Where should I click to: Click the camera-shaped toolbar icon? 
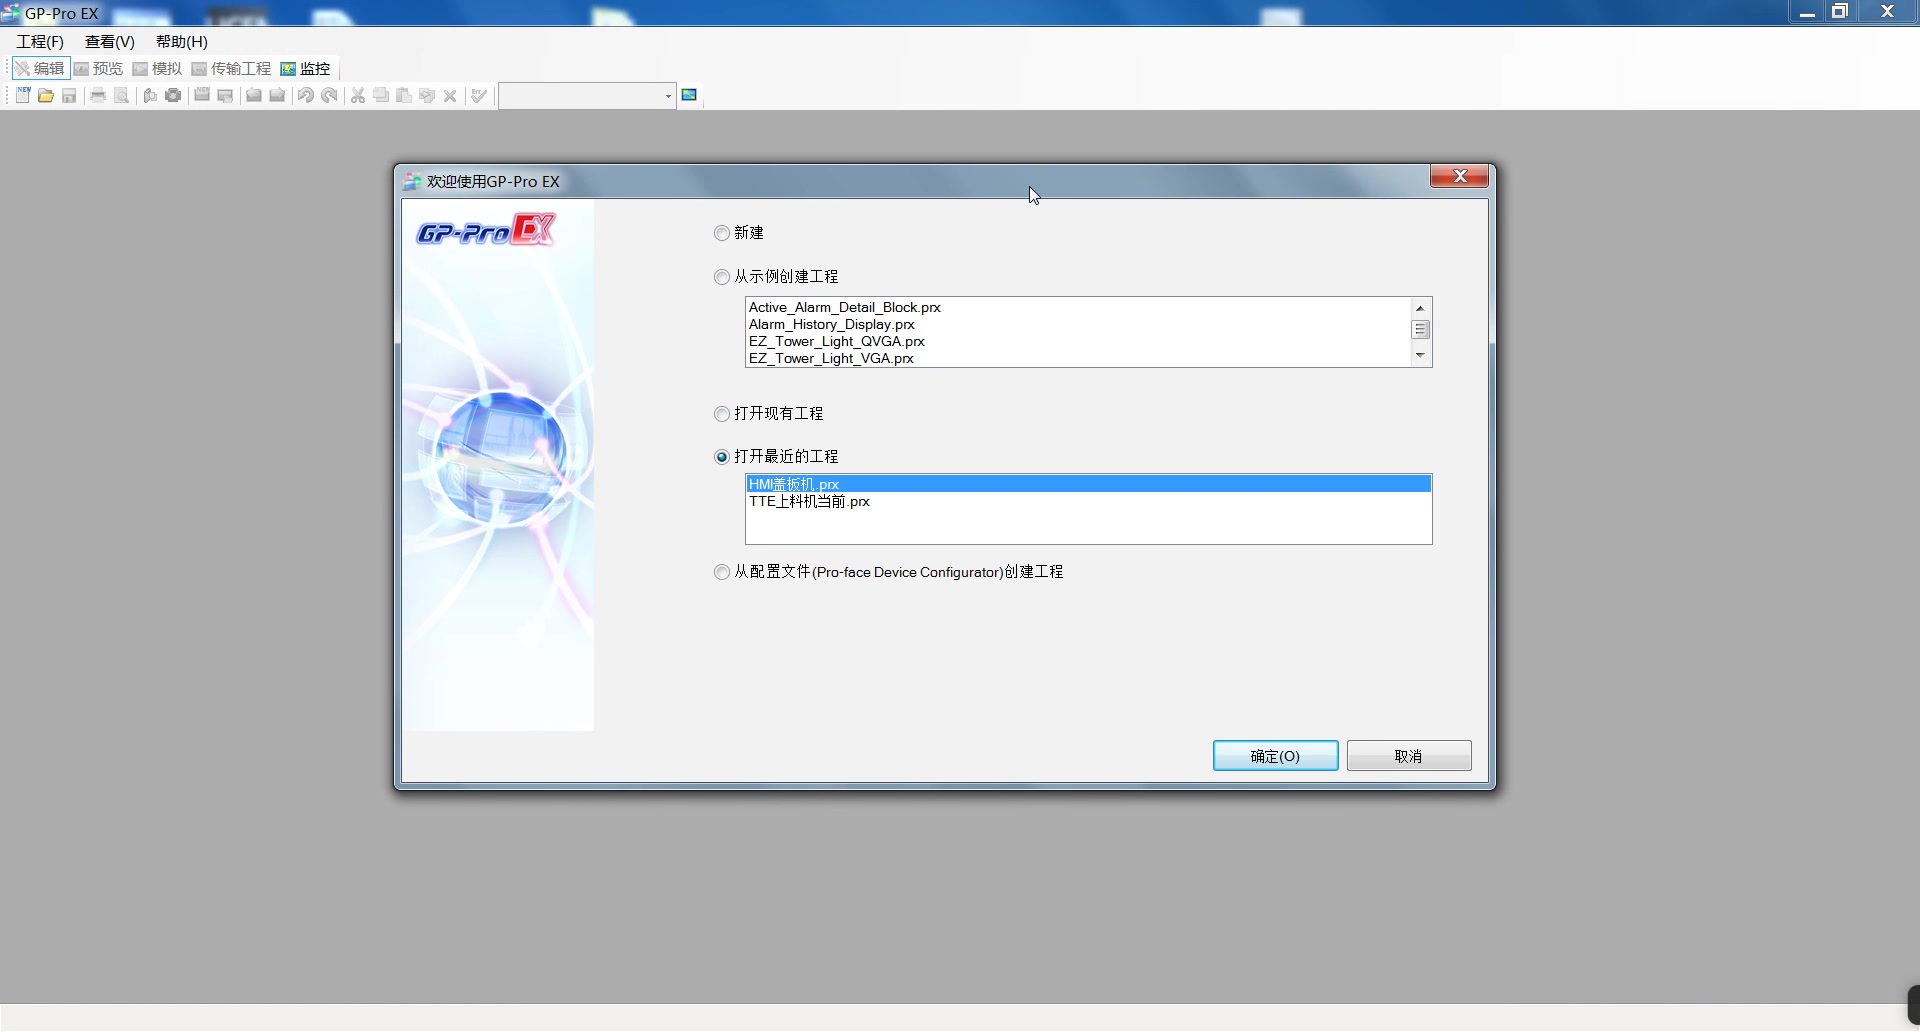(x=173, y=95)
